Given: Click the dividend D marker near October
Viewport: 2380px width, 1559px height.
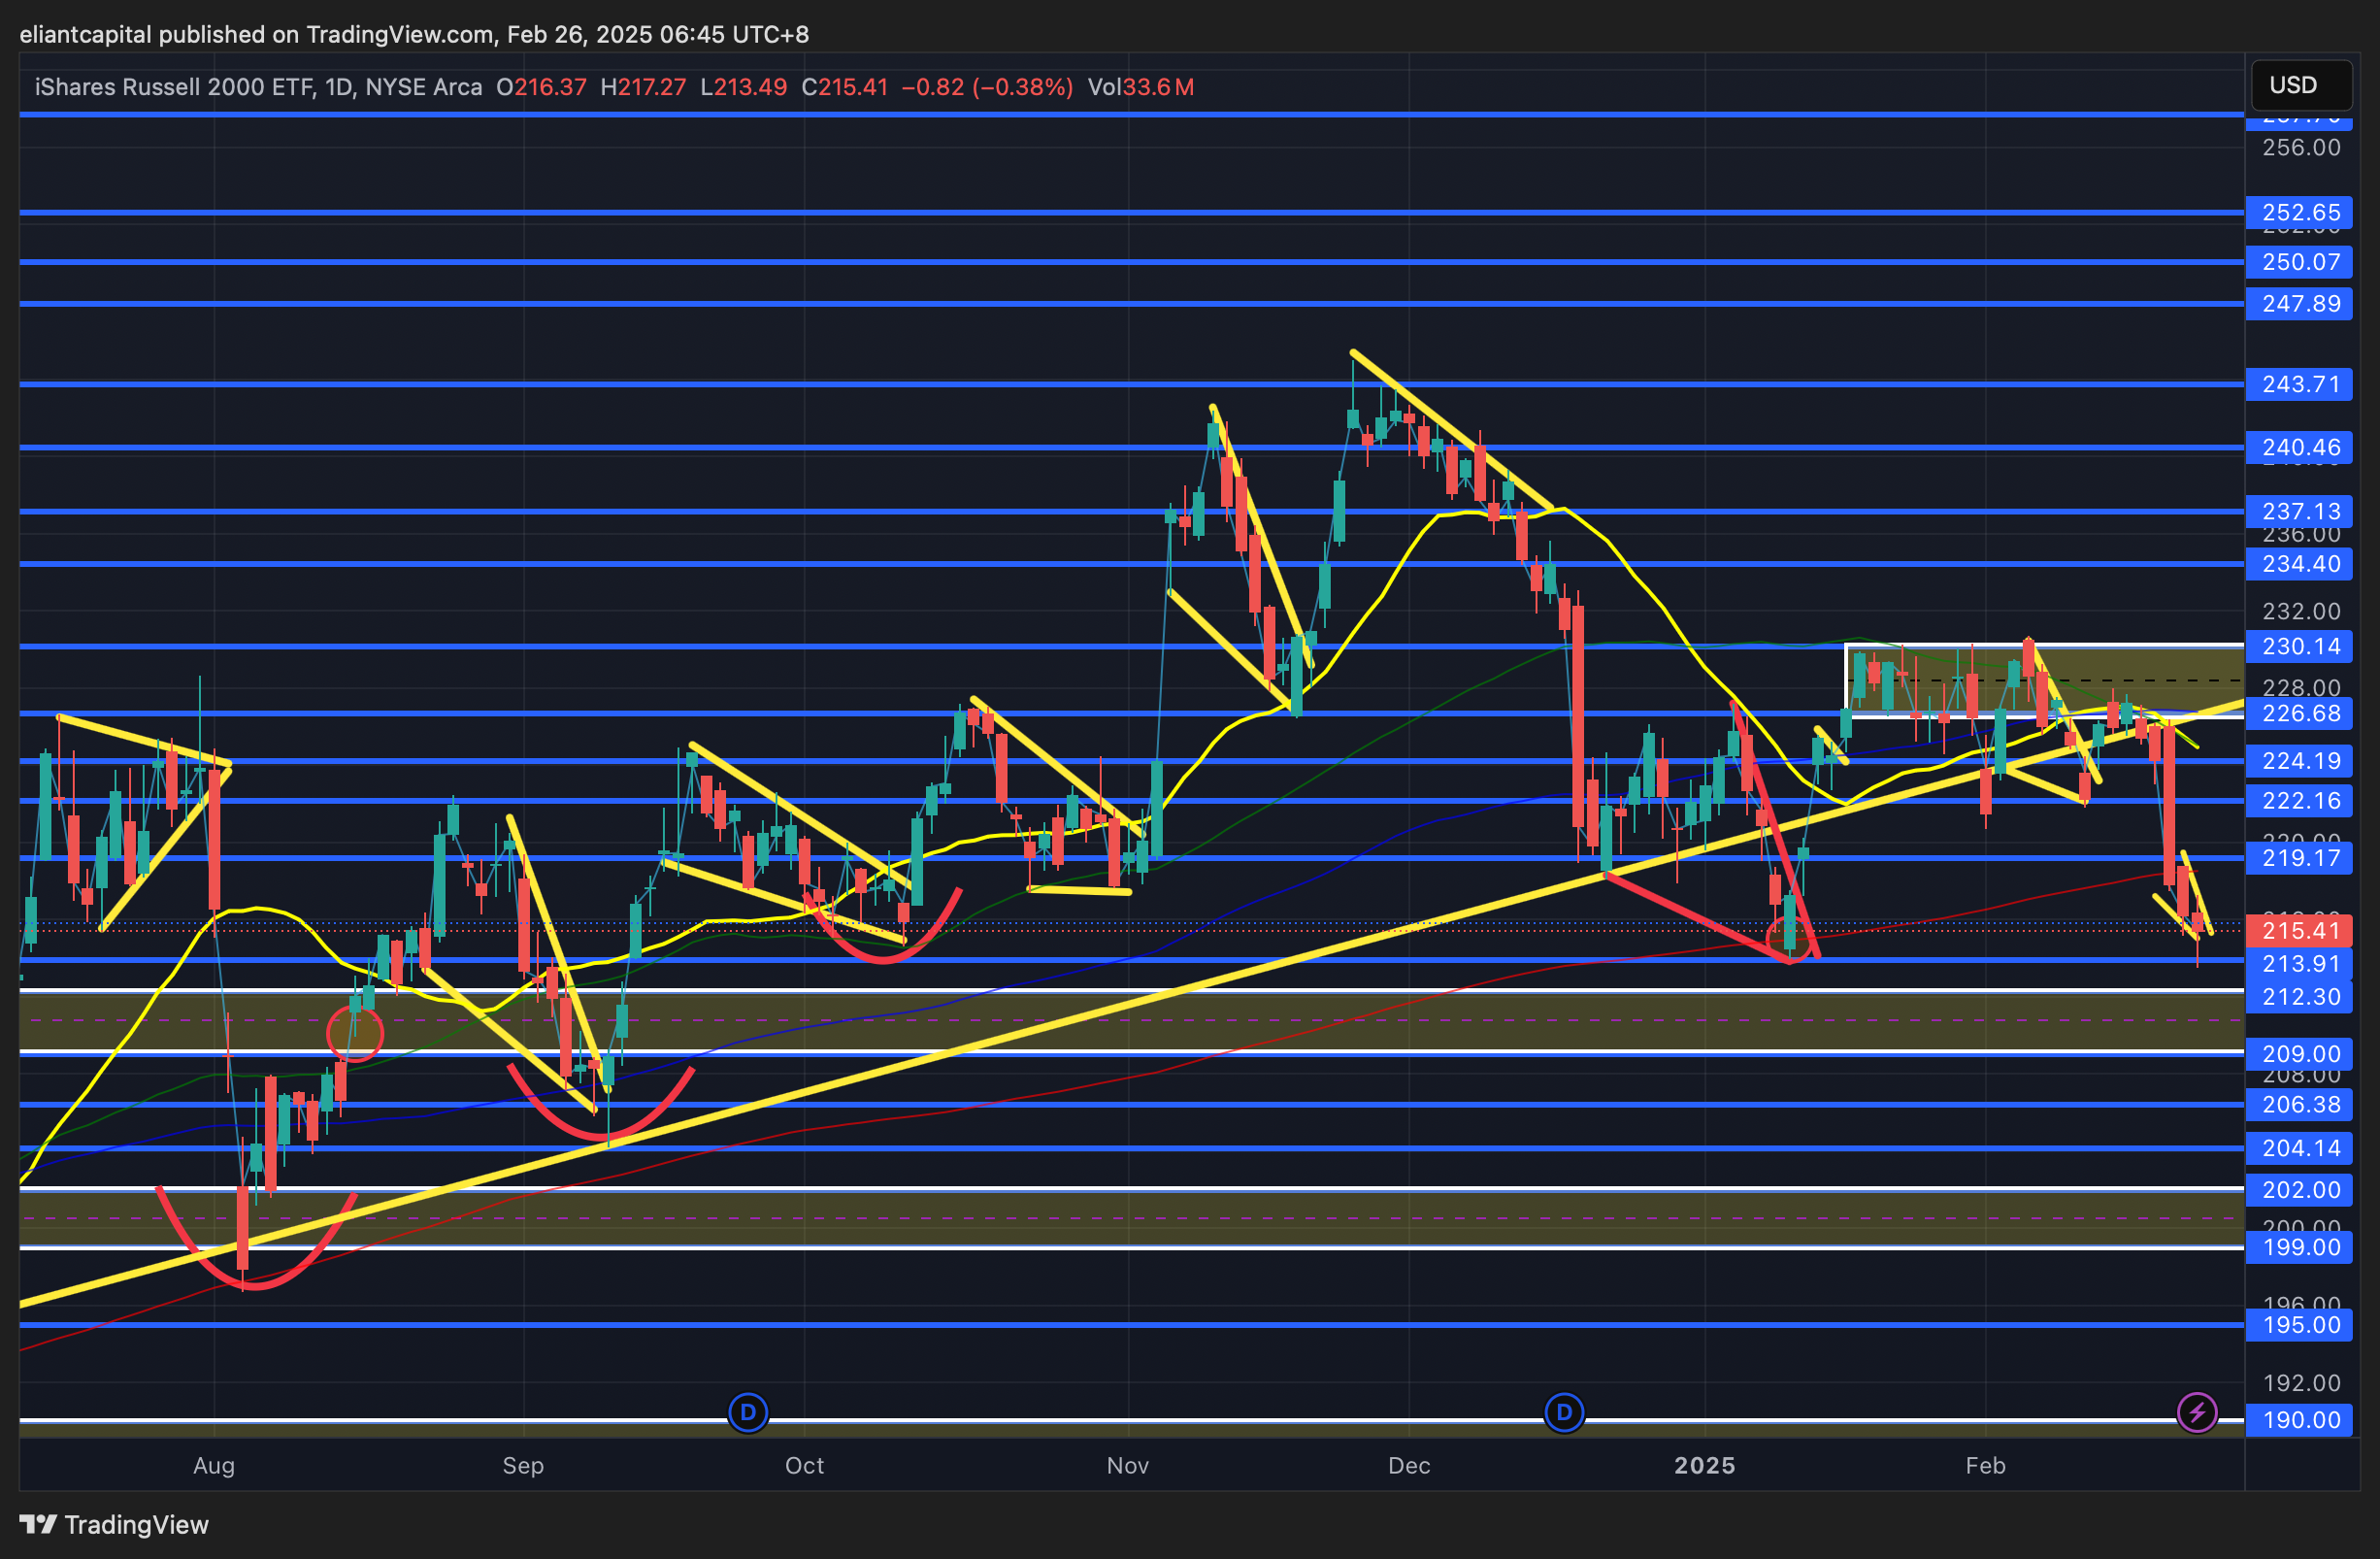Looking at the screenshot, I should [748, 1412].
